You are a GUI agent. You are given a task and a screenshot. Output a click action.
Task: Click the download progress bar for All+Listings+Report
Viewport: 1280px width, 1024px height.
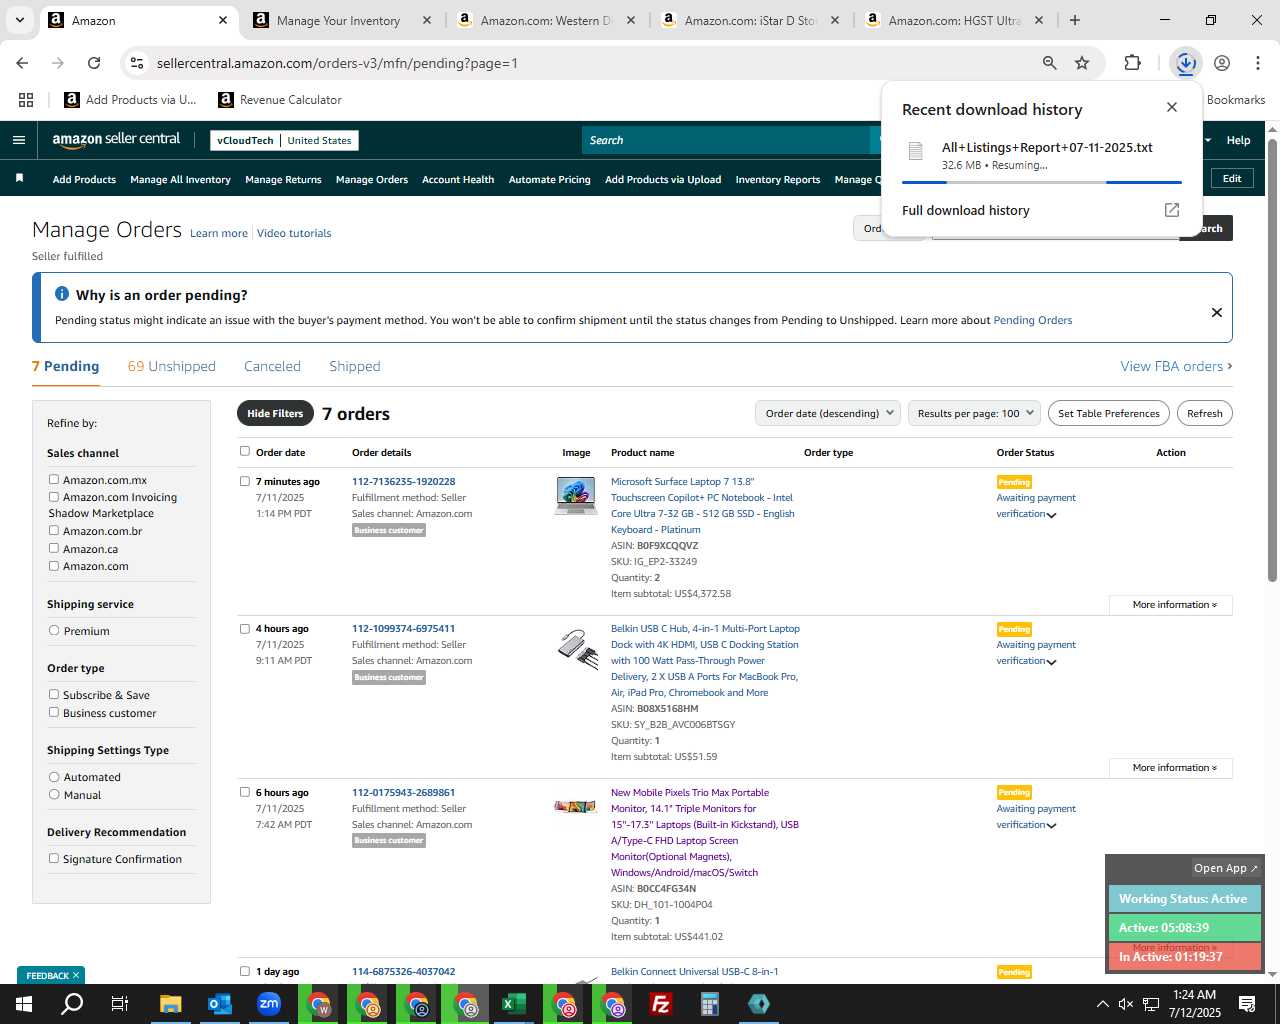[x=1042, y=182]
